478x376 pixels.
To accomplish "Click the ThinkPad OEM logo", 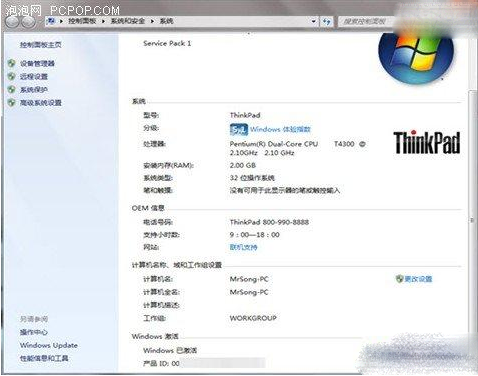I will pos(427,142).
